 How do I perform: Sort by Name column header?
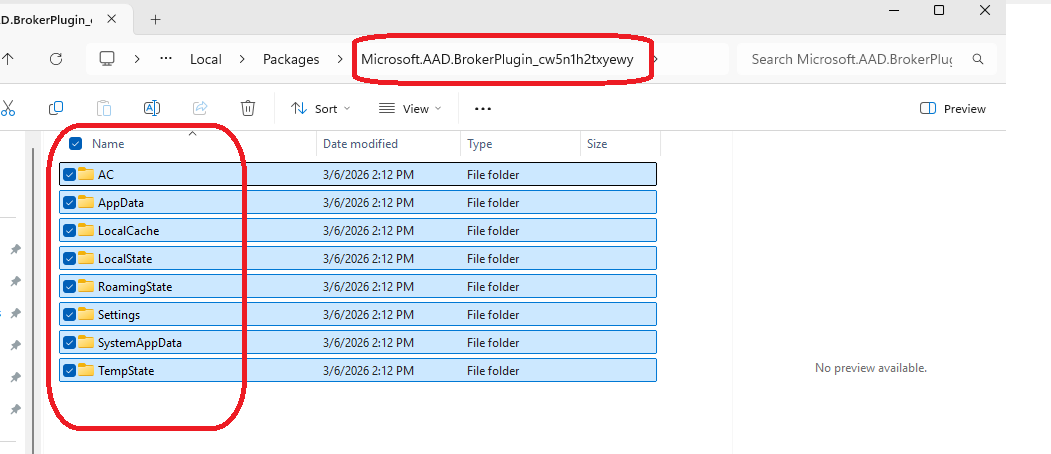(x=108, y=144)
